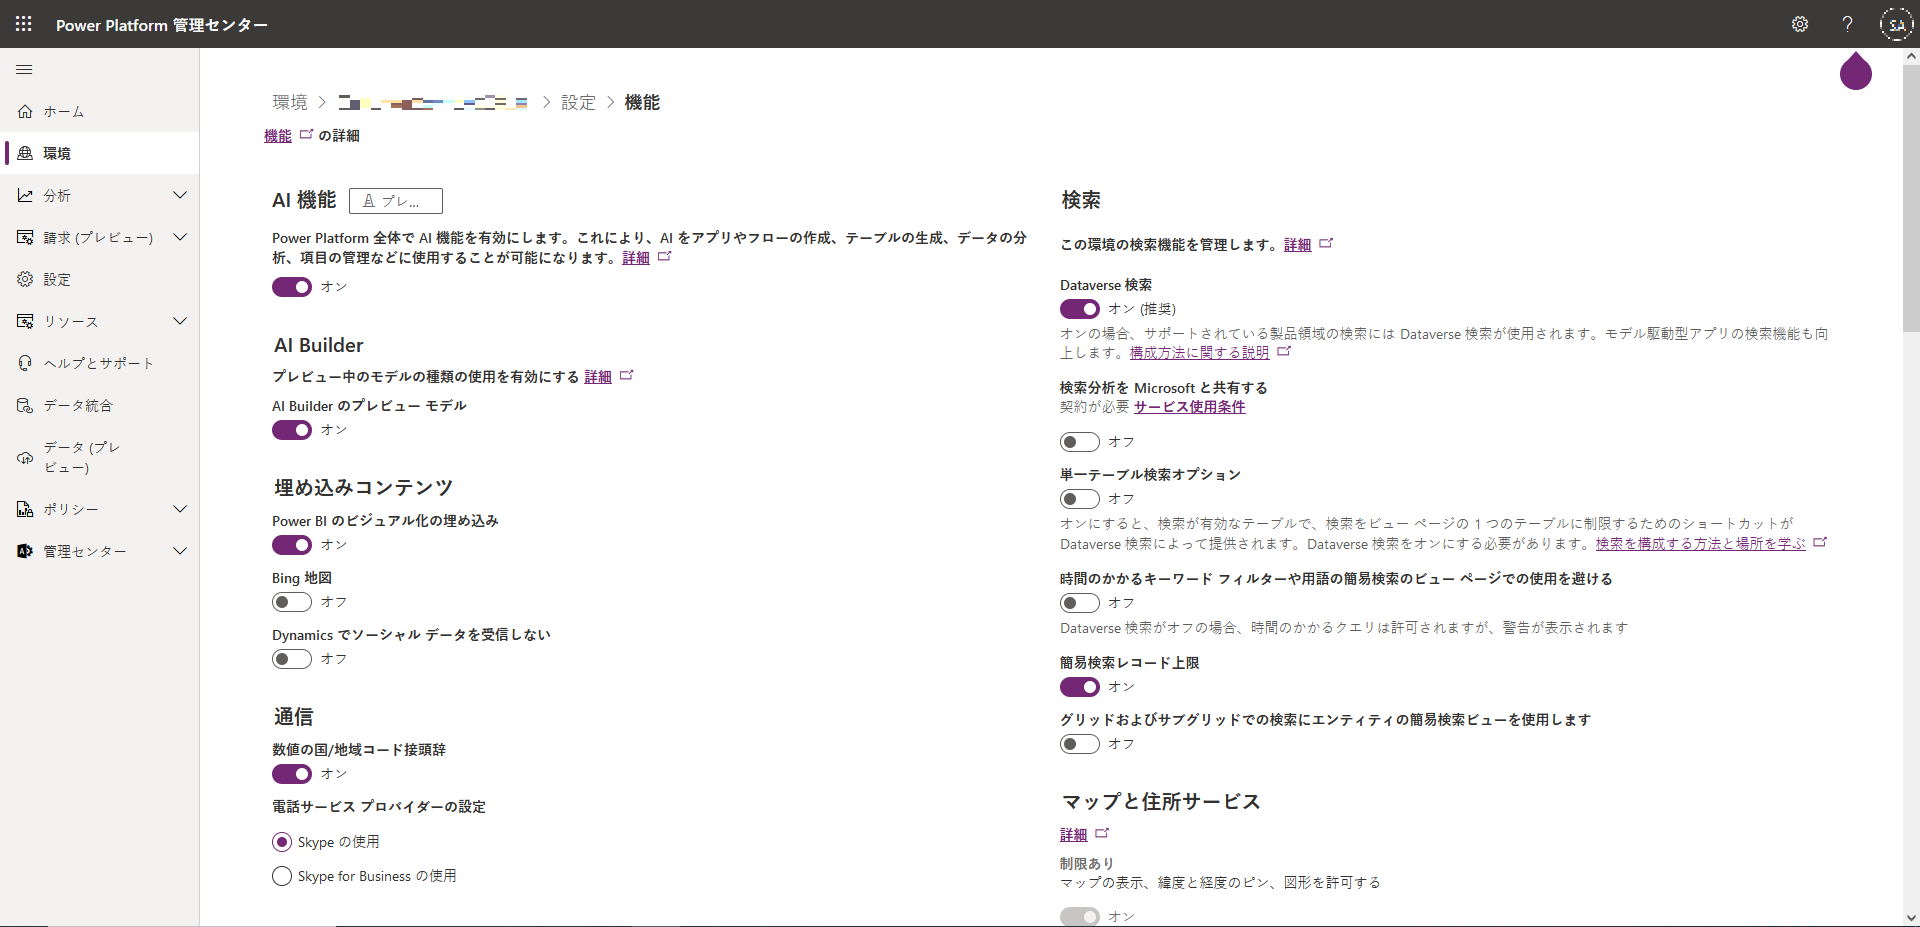Screen dimensions: 1920x927
Task: Click external link icon after 検索を構成する方法と場所を学ぶ
Action: (x=1820, y=542)
